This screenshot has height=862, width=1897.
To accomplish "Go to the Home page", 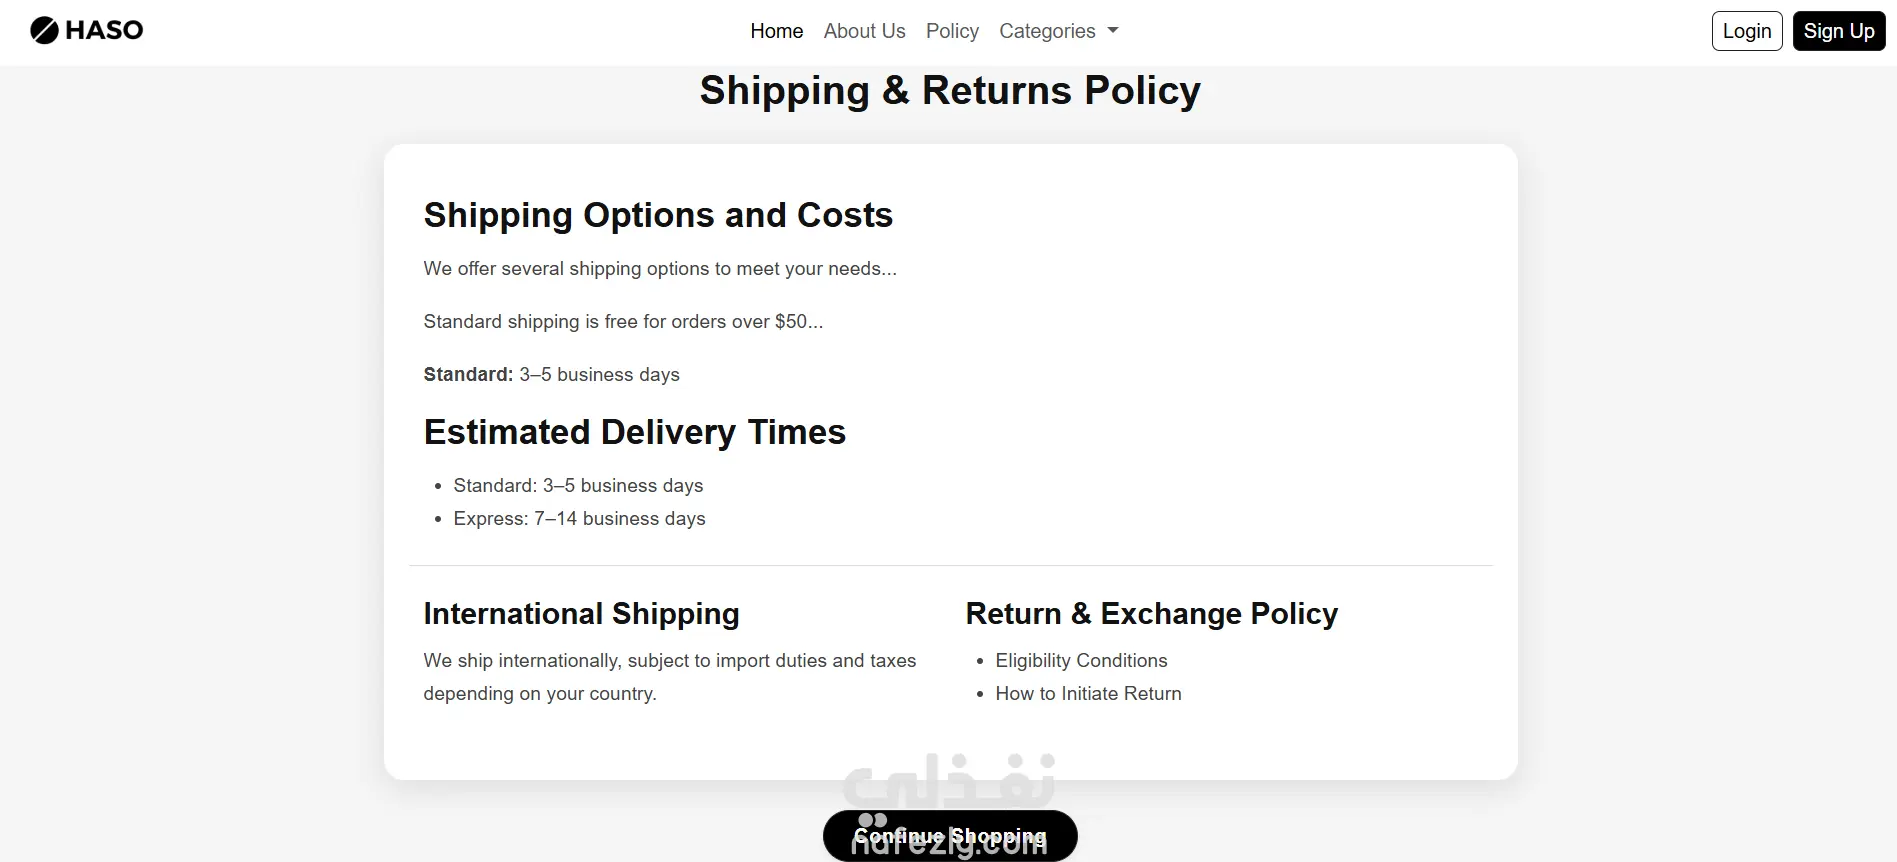I will click(776, 31).
